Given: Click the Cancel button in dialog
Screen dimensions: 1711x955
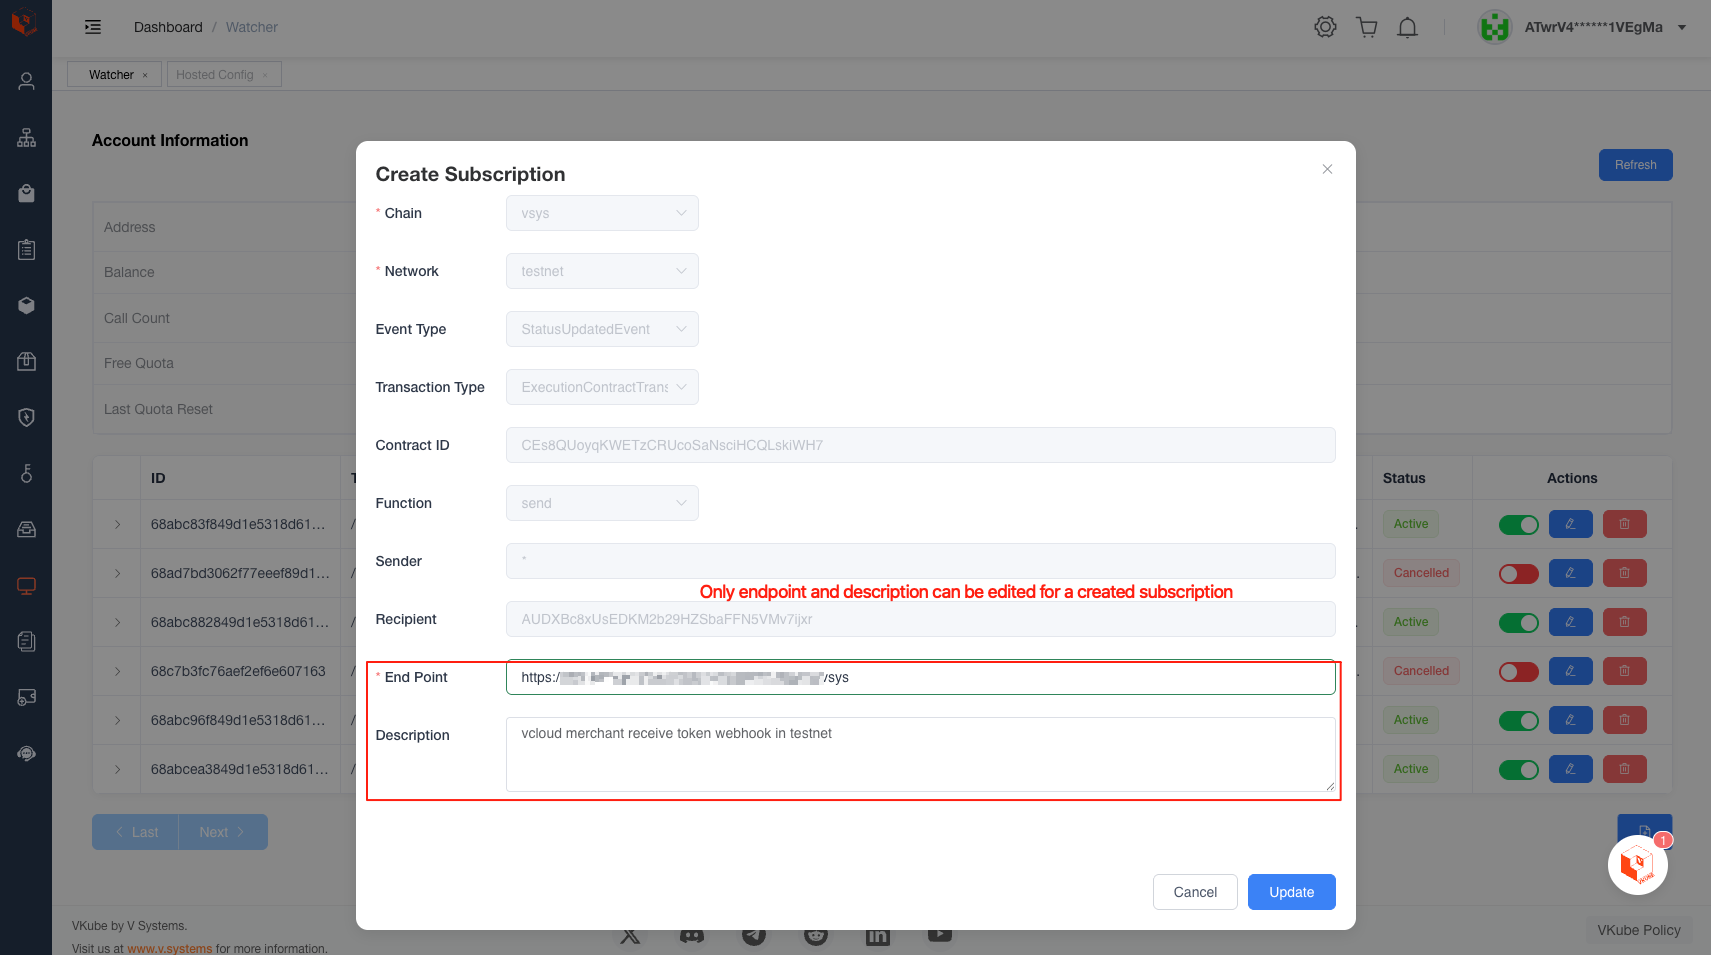Looking at the screenshot, I should coord(1195,892).
